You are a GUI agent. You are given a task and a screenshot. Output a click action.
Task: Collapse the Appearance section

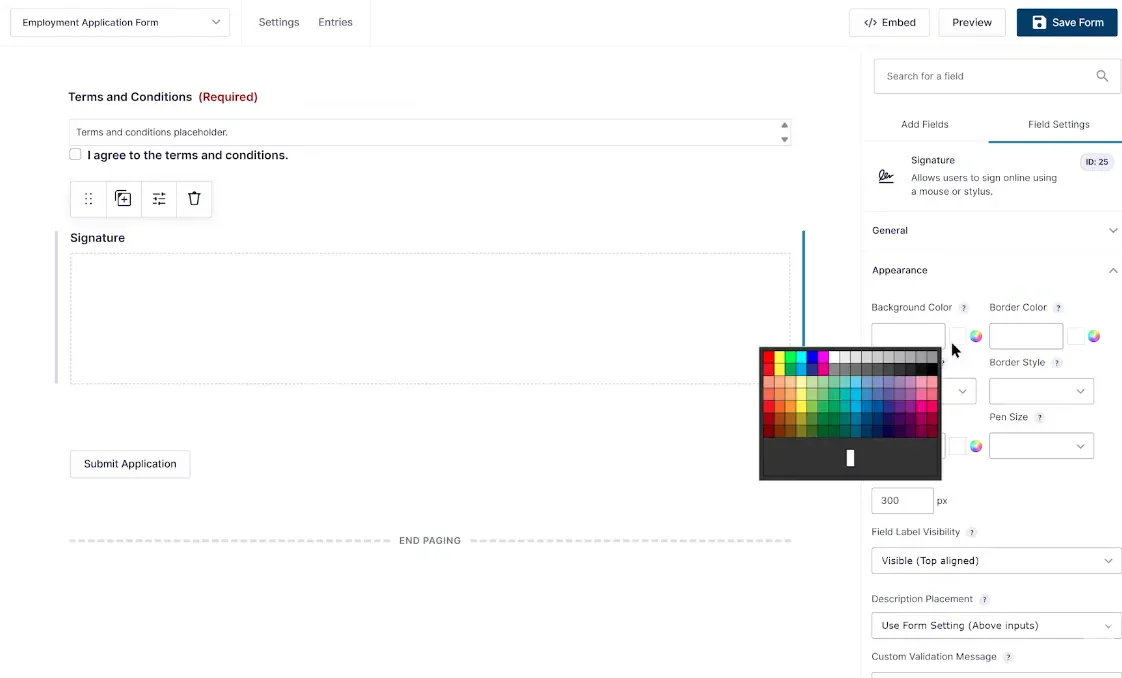[x=1113, y=271]
